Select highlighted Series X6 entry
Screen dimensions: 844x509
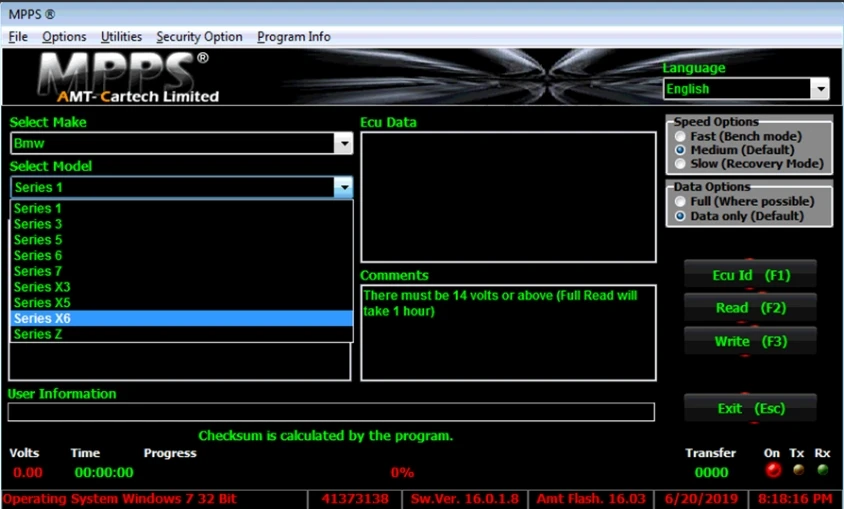point(181,318)
